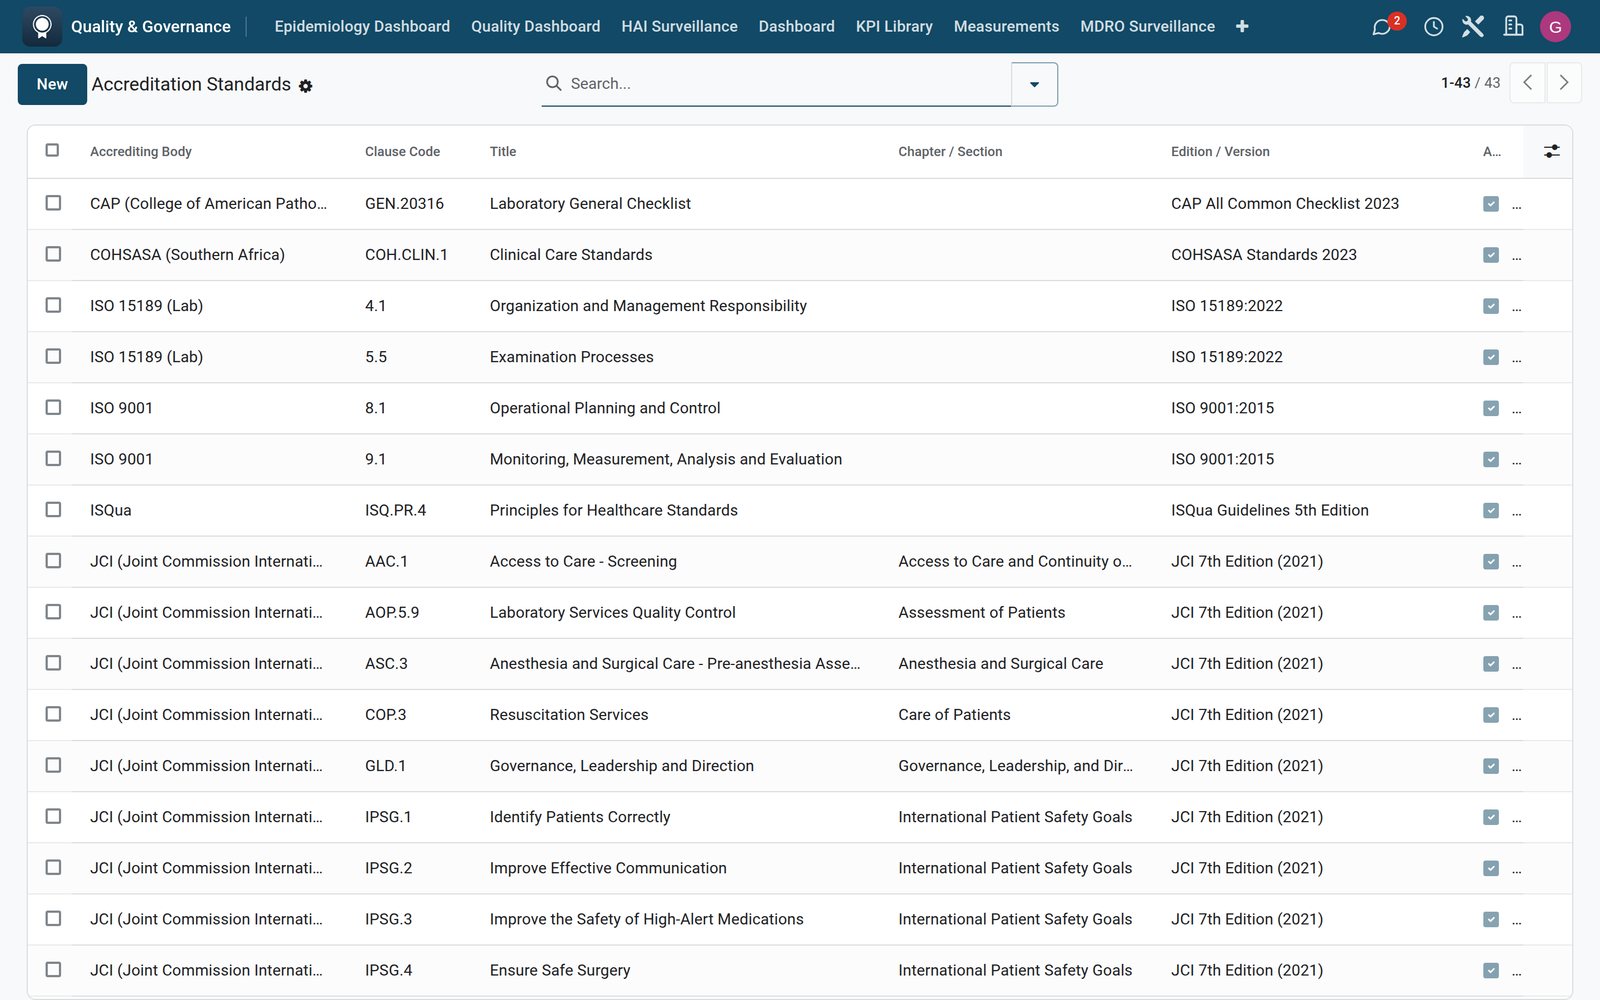The width and height of the screenshot is (1600, 1000).
Task: Open the HAI Surveillance menu
Action: coord(679,26)
